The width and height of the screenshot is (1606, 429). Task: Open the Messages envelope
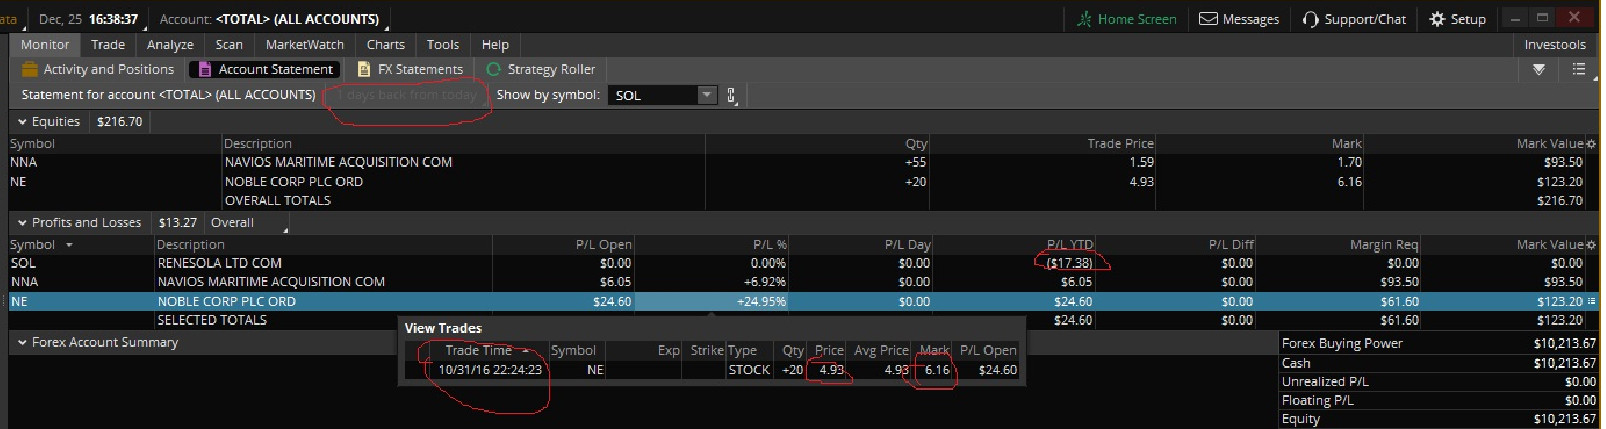[x=1239, y=19]
